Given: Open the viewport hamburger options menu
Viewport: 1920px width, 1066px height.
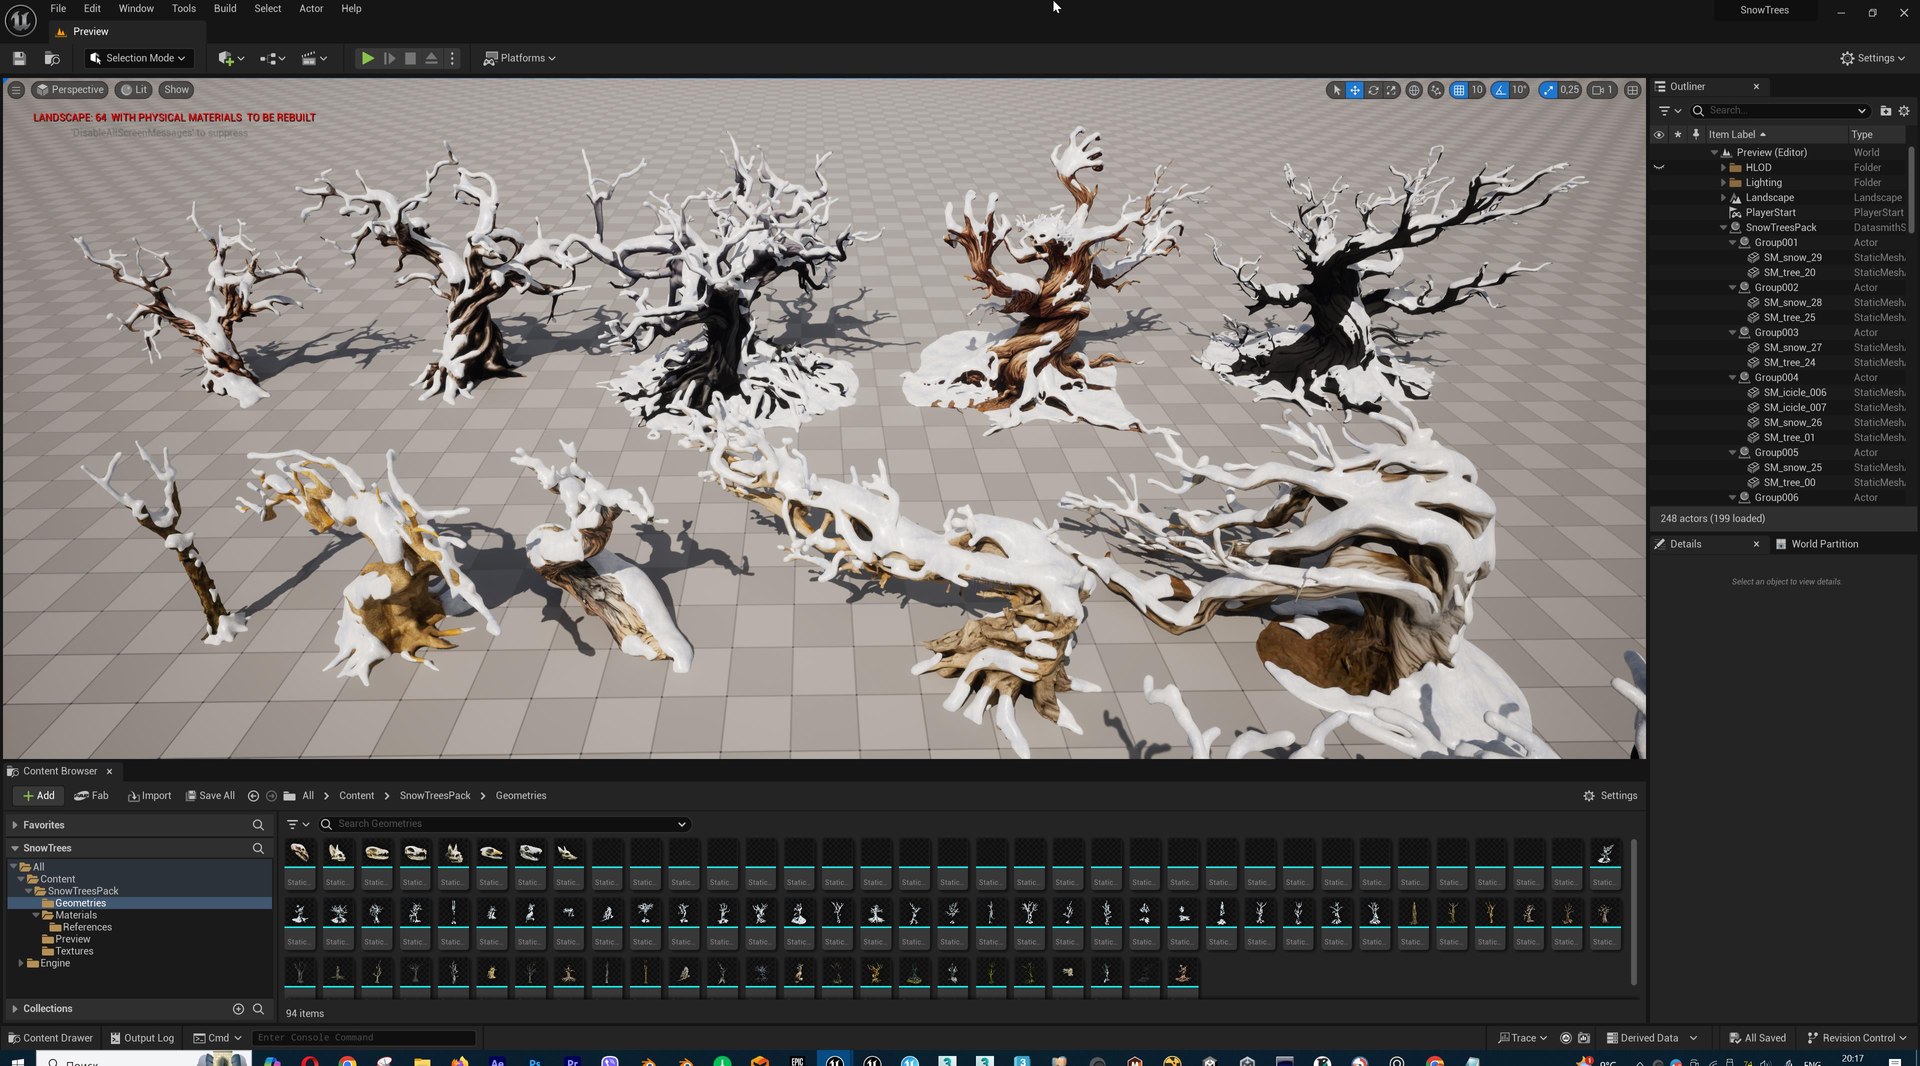Looking at the screenshot, I should (x=16, y=90).
